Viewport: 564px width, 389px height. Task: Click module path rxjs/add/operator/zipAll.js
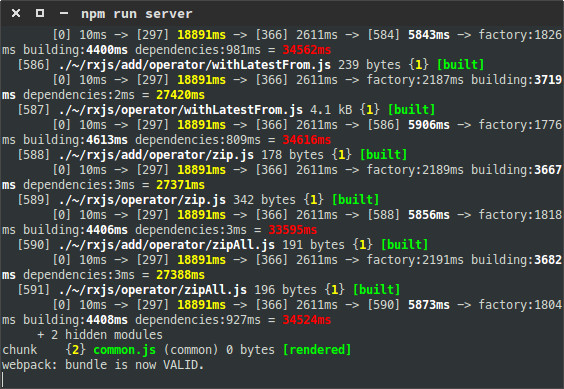(x=167, y=245)
